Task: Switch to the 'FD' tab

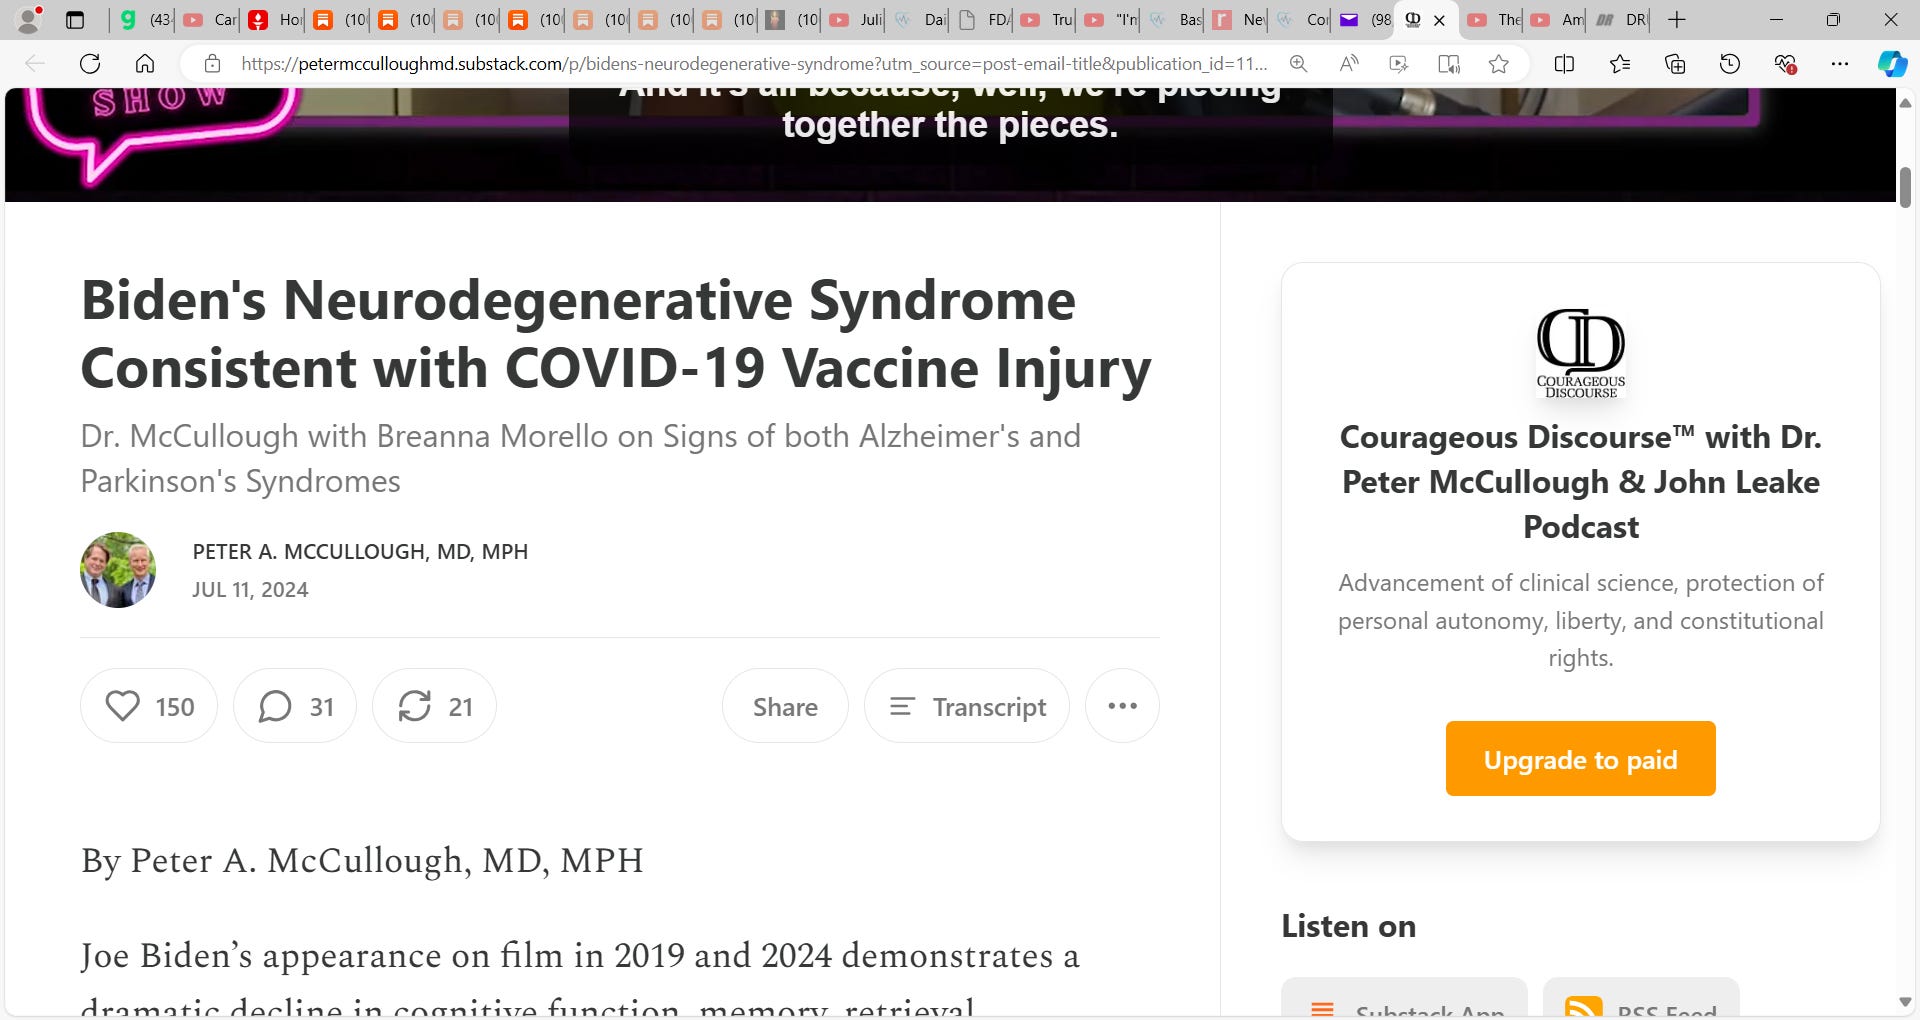Action: pos(985,19)
